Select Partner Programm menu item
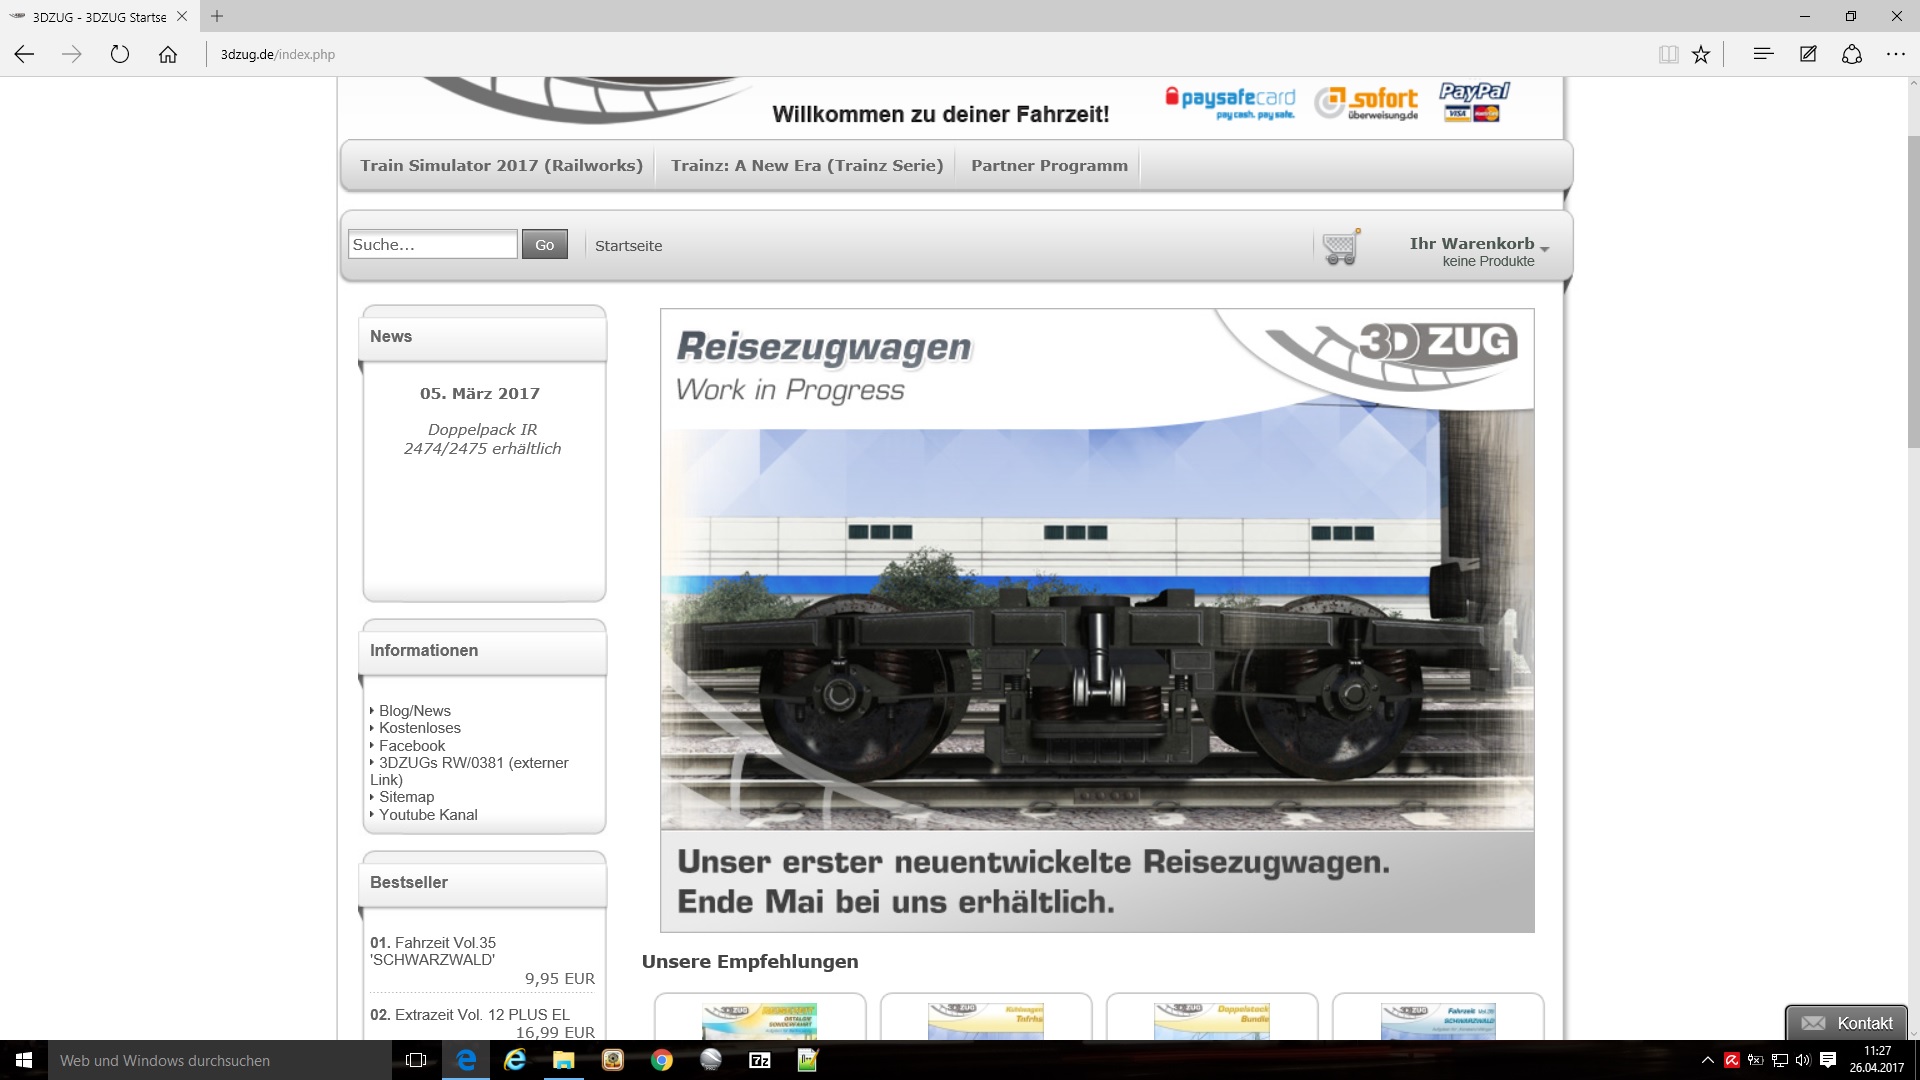 click(1049, 166)
